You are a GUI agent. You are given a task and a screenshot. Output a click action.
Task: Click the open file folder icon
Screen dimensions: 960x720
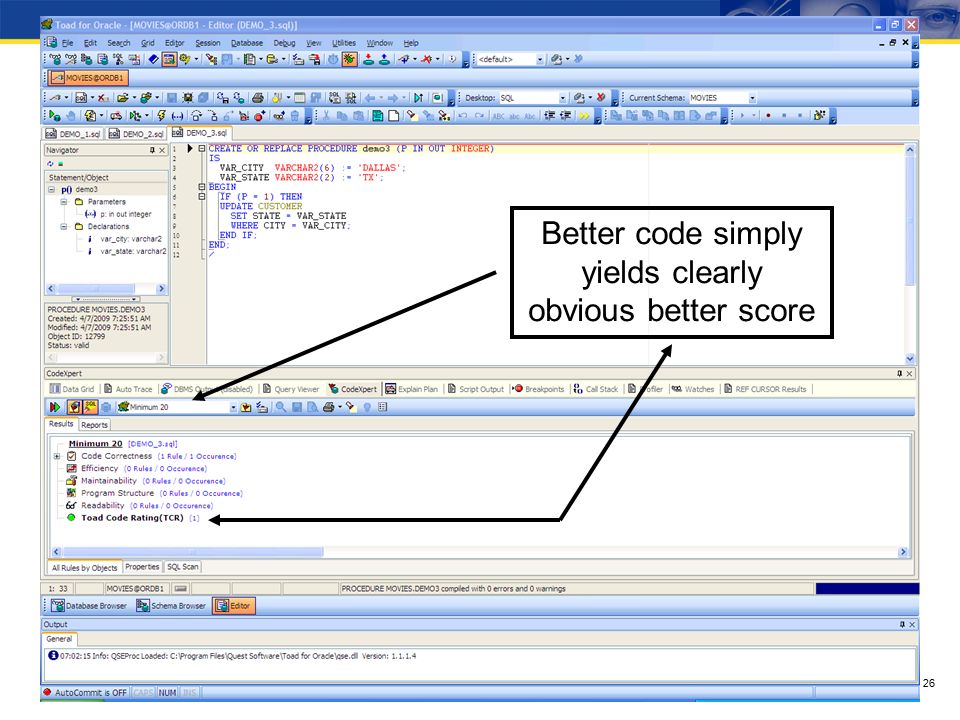click(123, 98)
